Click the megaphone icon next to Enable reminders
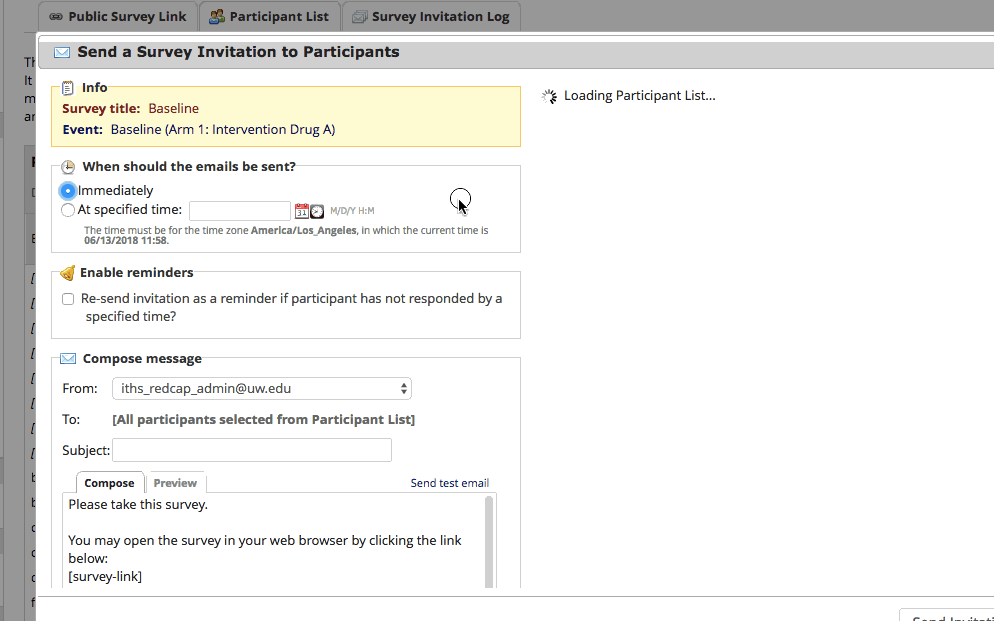 coord(66,272)
